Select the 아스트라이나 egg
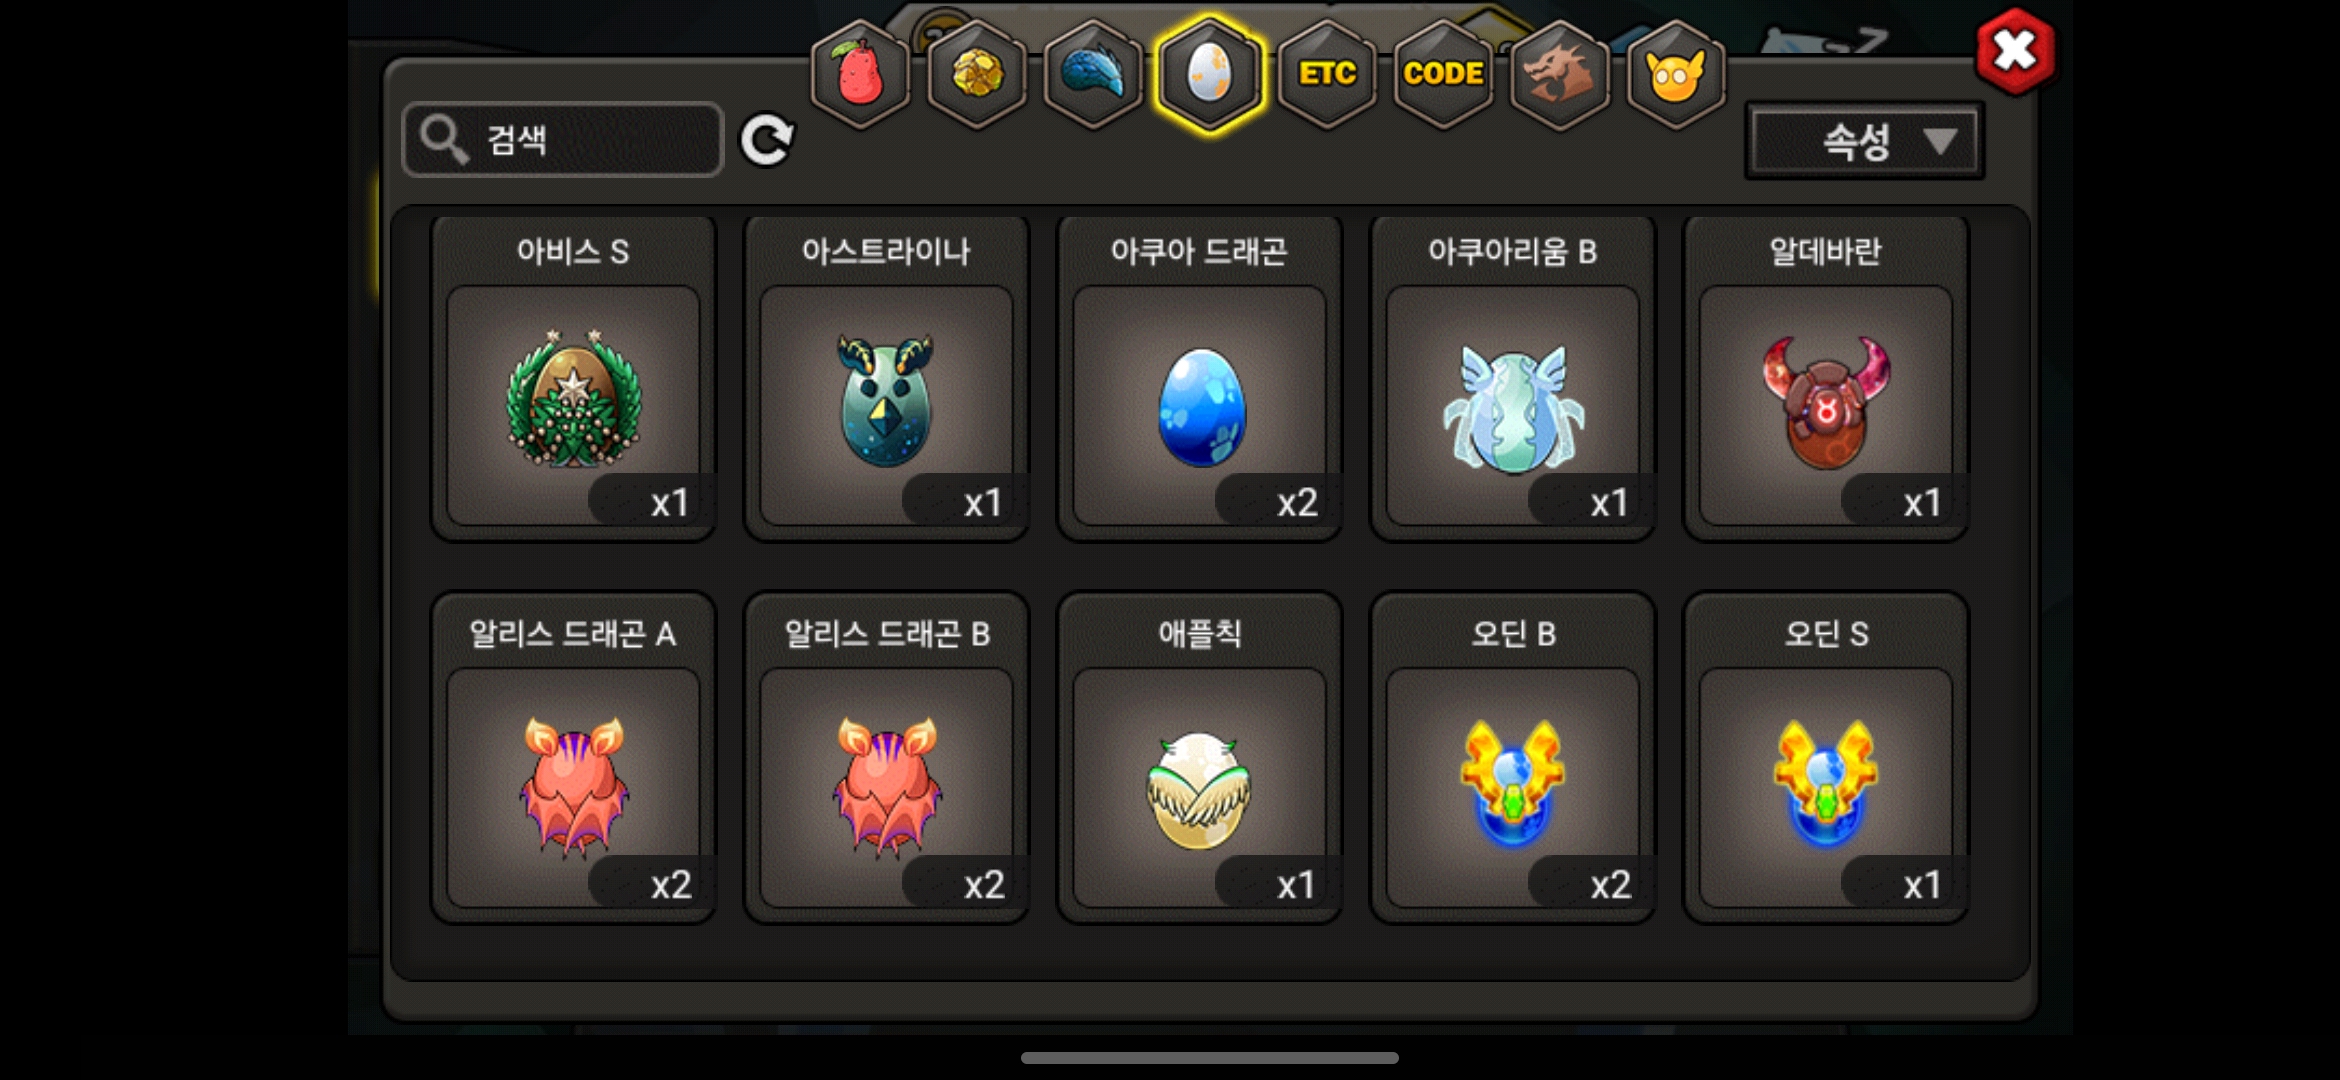This screenshot has height=1080, width=2340. pos(886,379)
